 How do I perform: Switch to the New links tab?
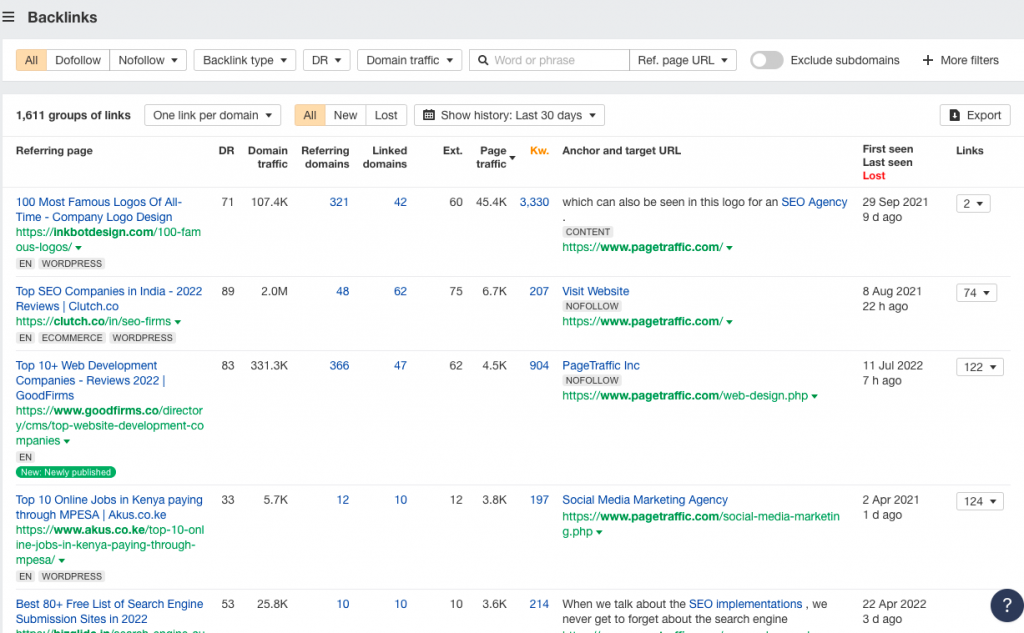[345, 115]
